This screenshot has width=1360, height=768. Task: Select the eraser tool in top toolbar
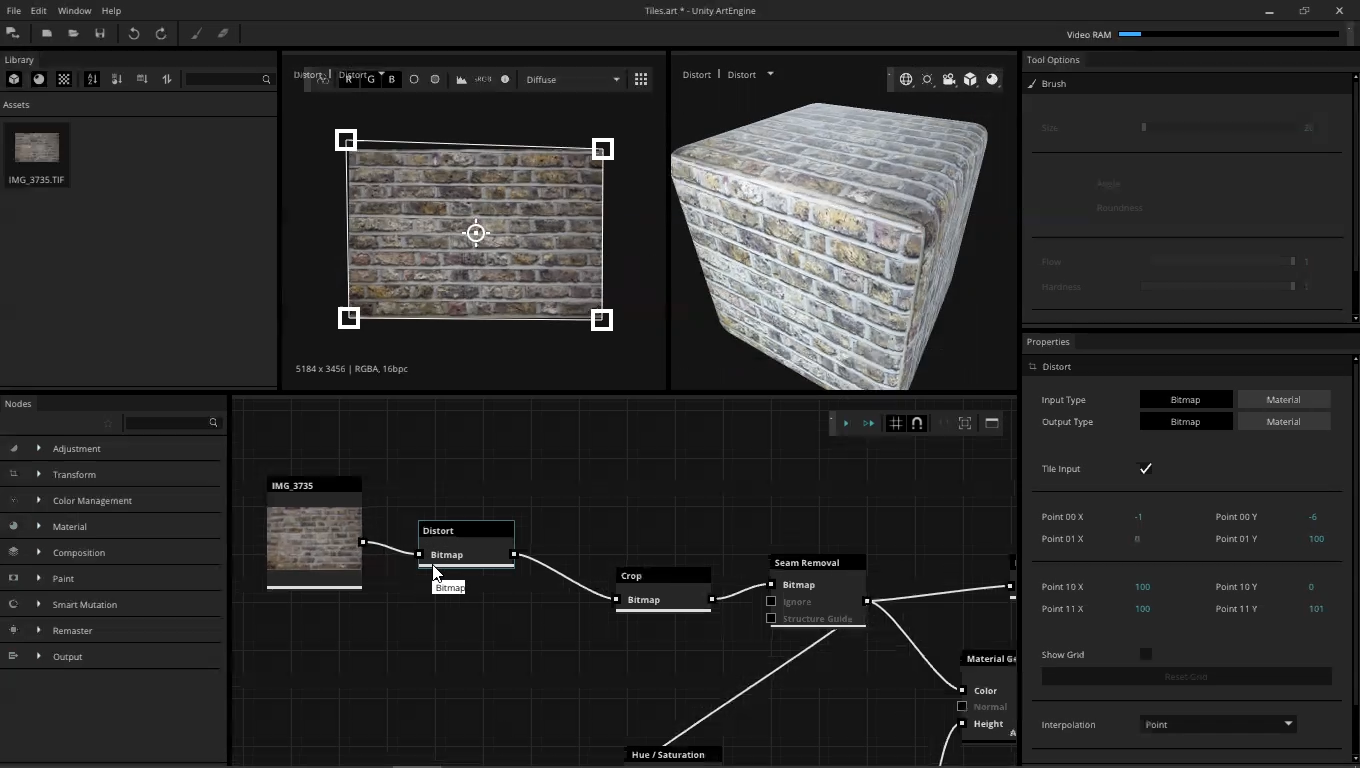tap(223, 34)
